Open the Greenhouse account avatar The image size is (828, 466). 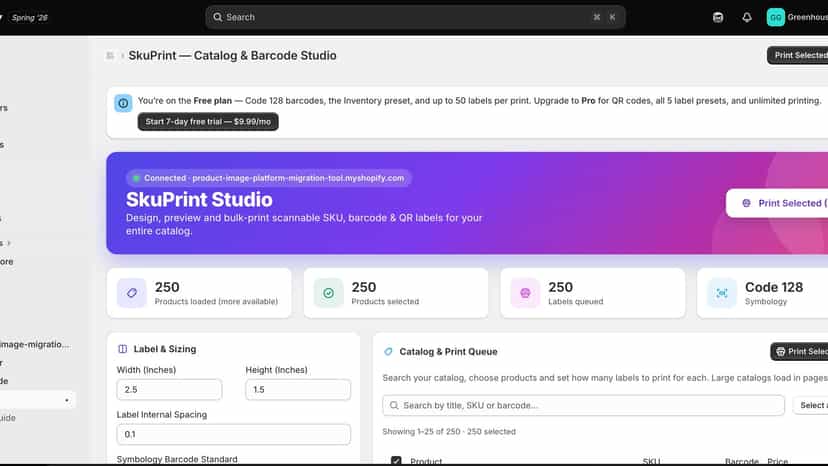point(775,17)
